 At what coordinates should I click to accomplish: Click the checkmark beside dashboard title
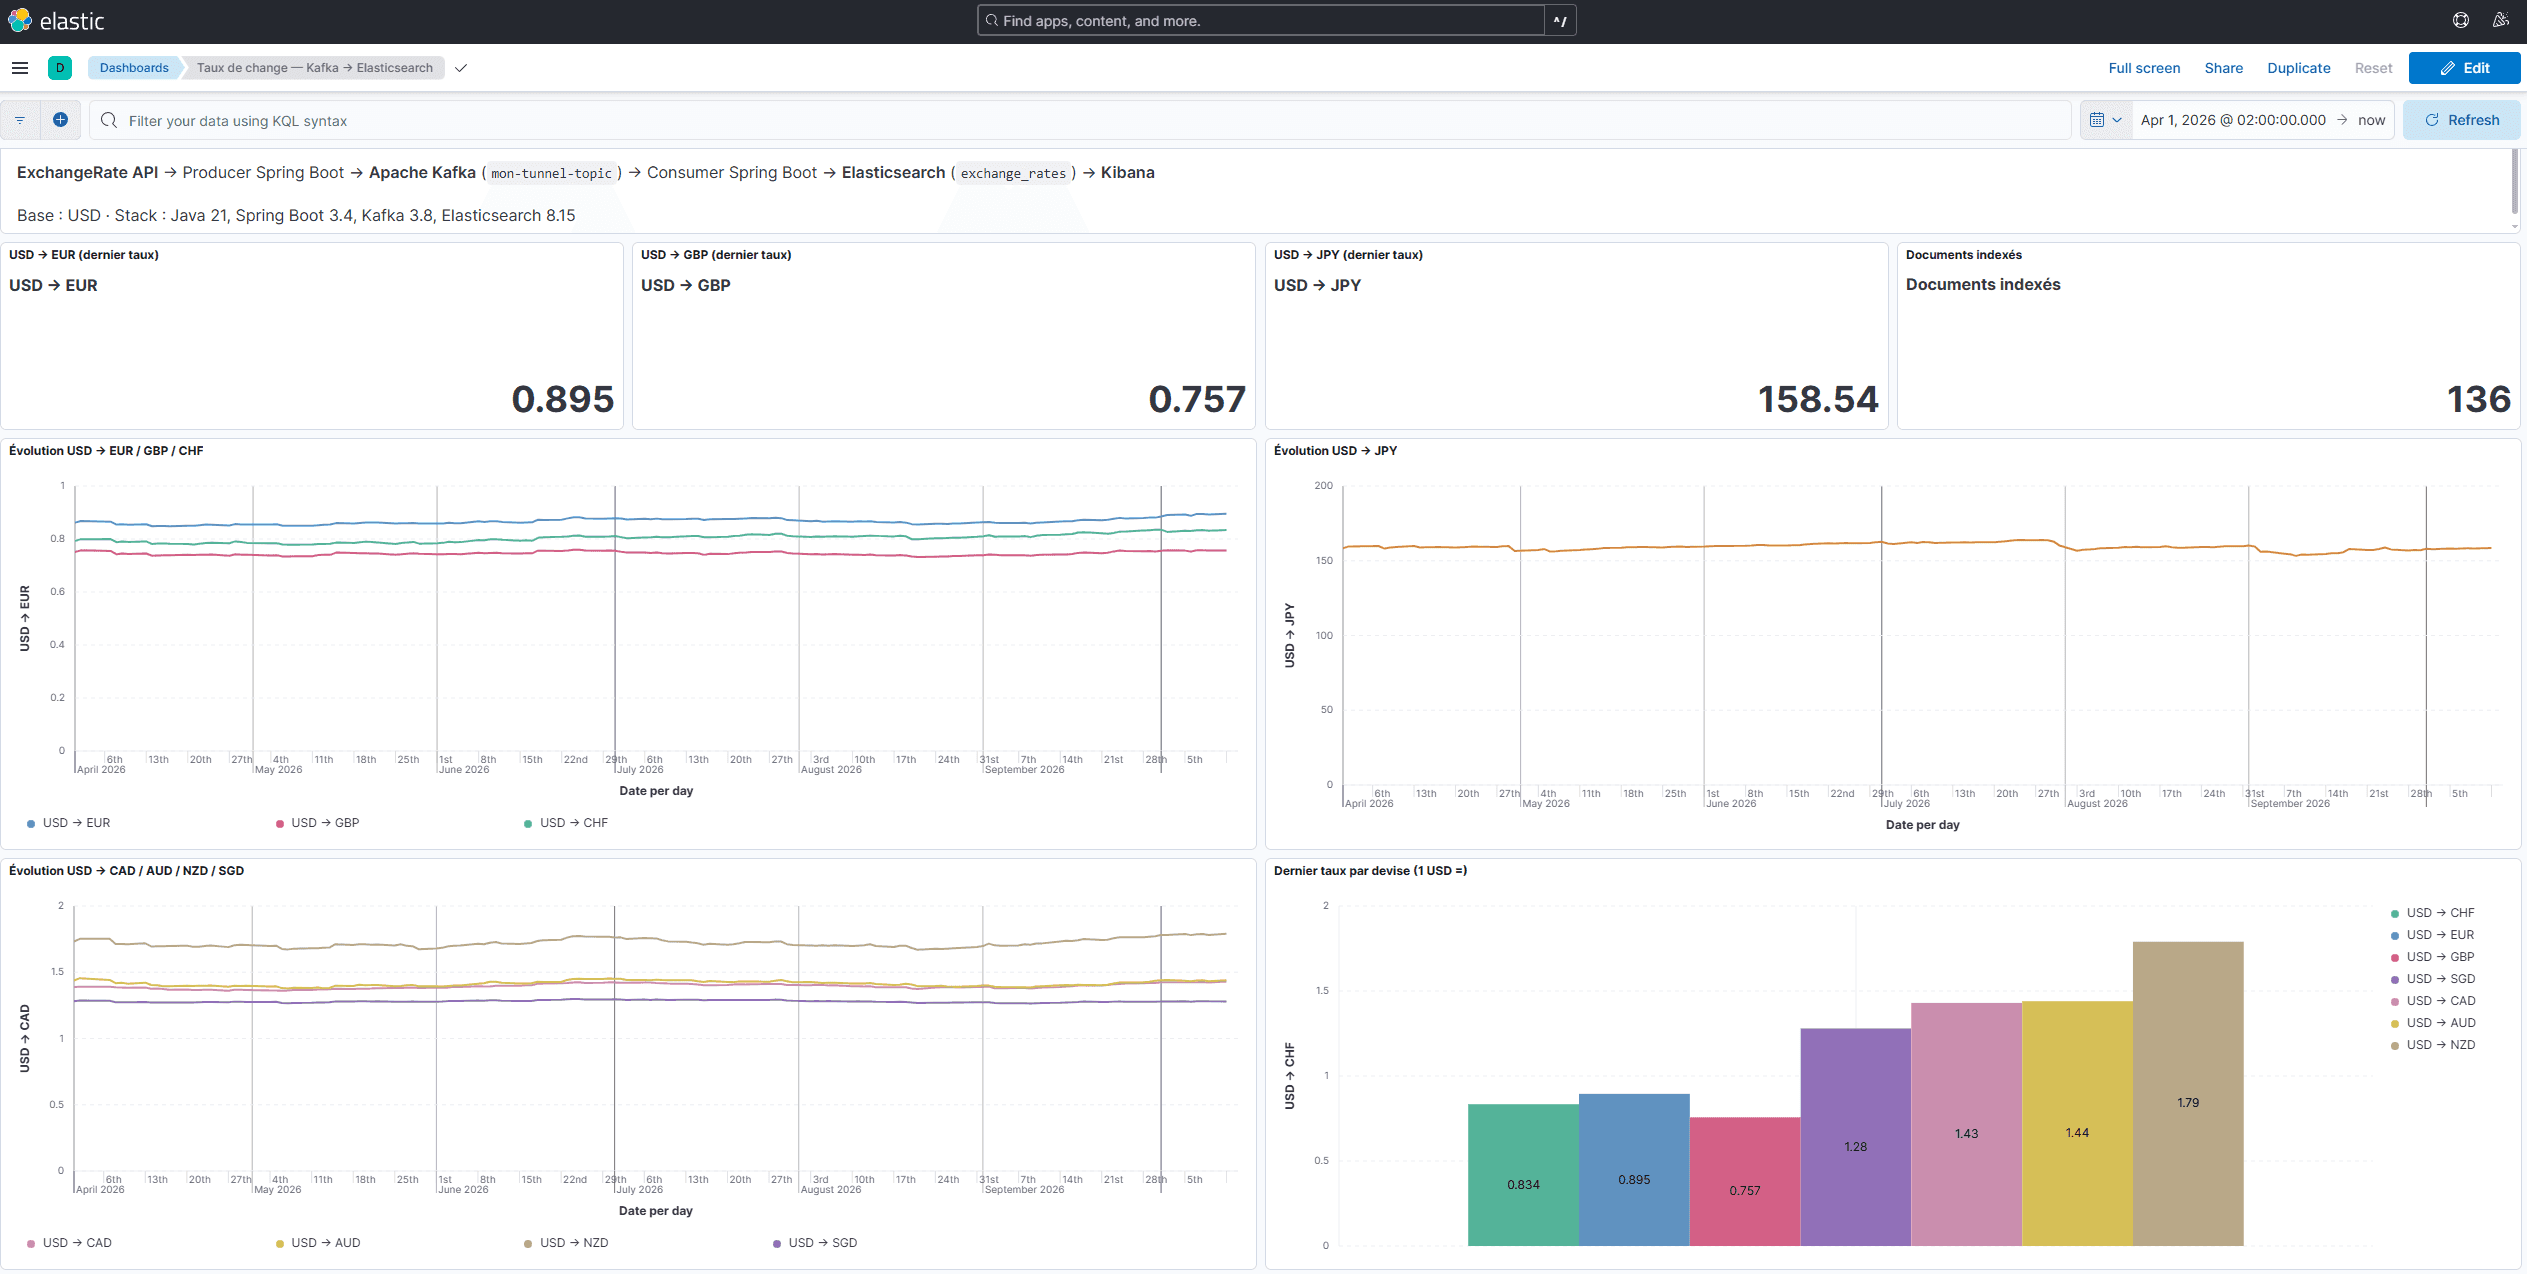click(461, 68)
